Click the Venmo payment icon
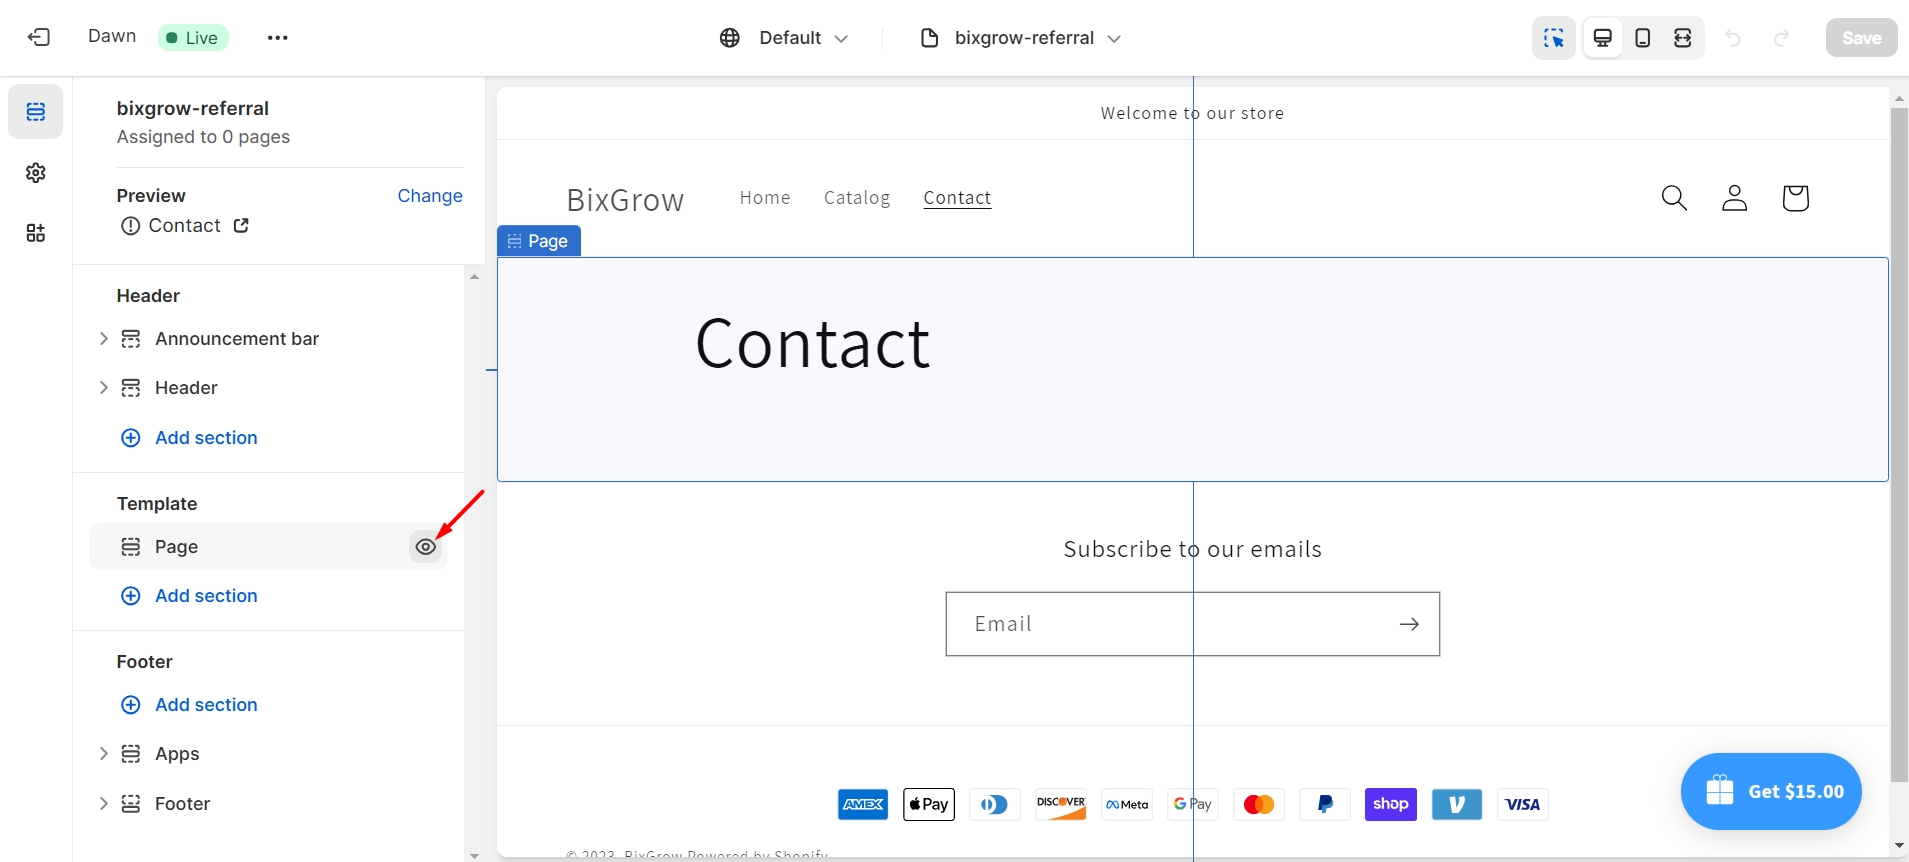The width and height of the screenshot is (1909, 862). 1457,804
